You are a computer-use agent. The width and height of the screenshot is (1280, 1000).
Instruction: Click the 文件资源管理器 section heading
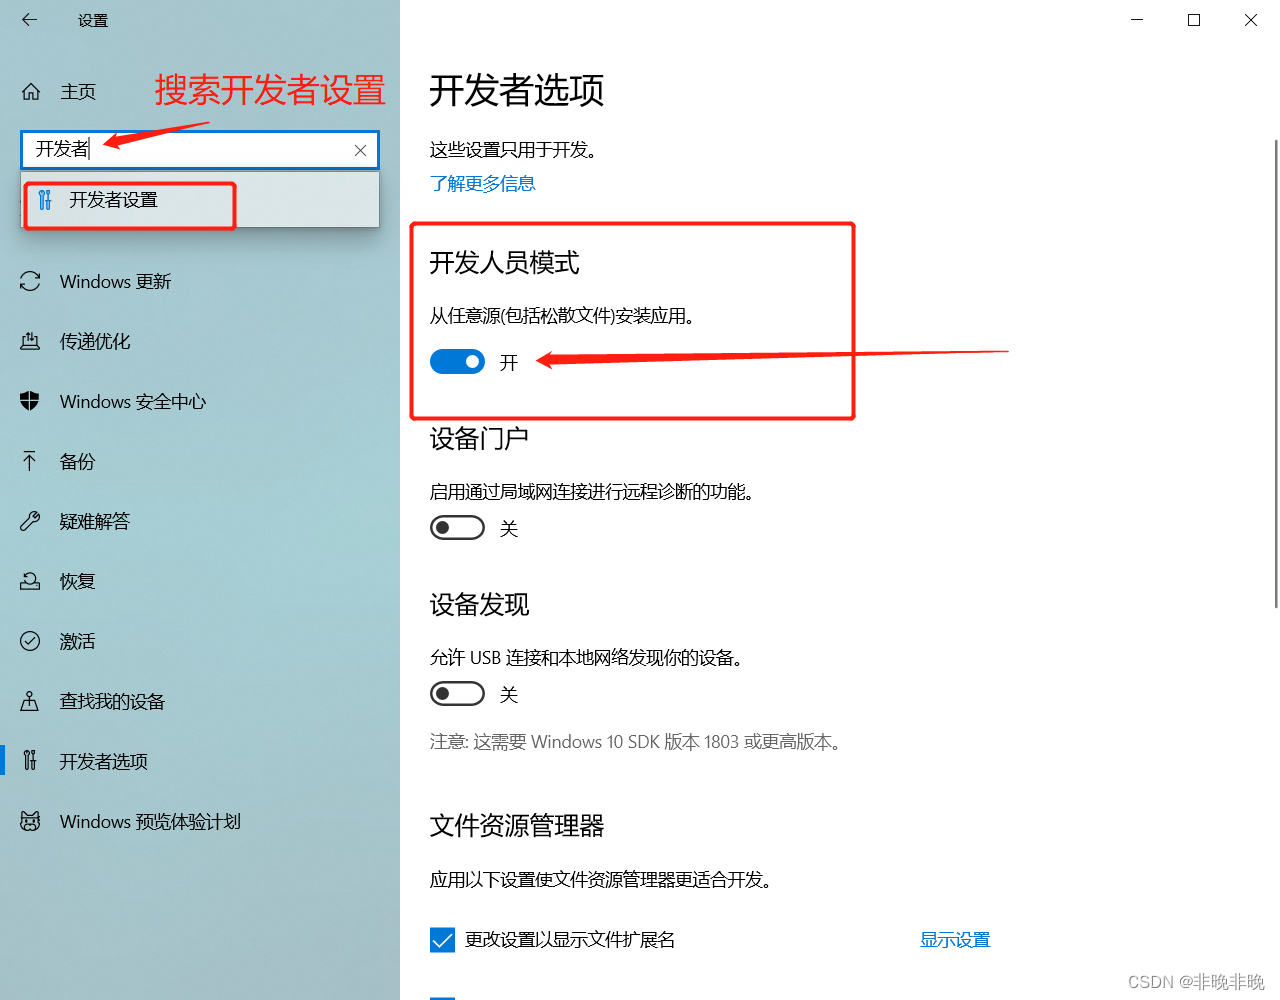point(517,826)
